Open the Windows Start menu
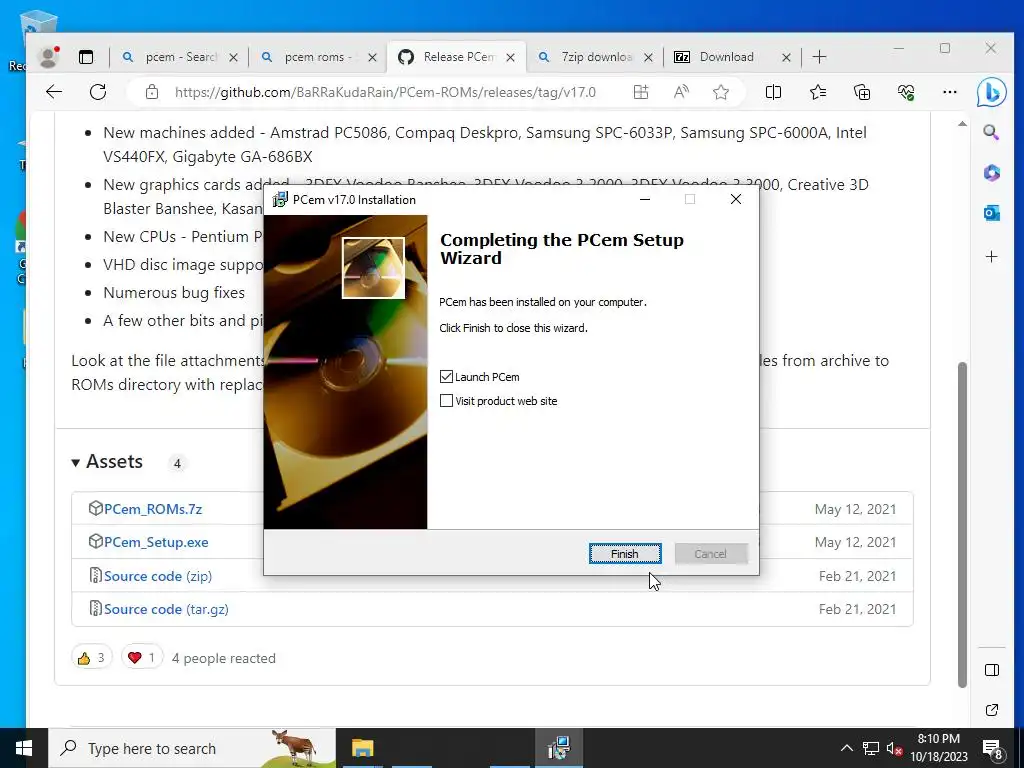 (x=24, y=748)
